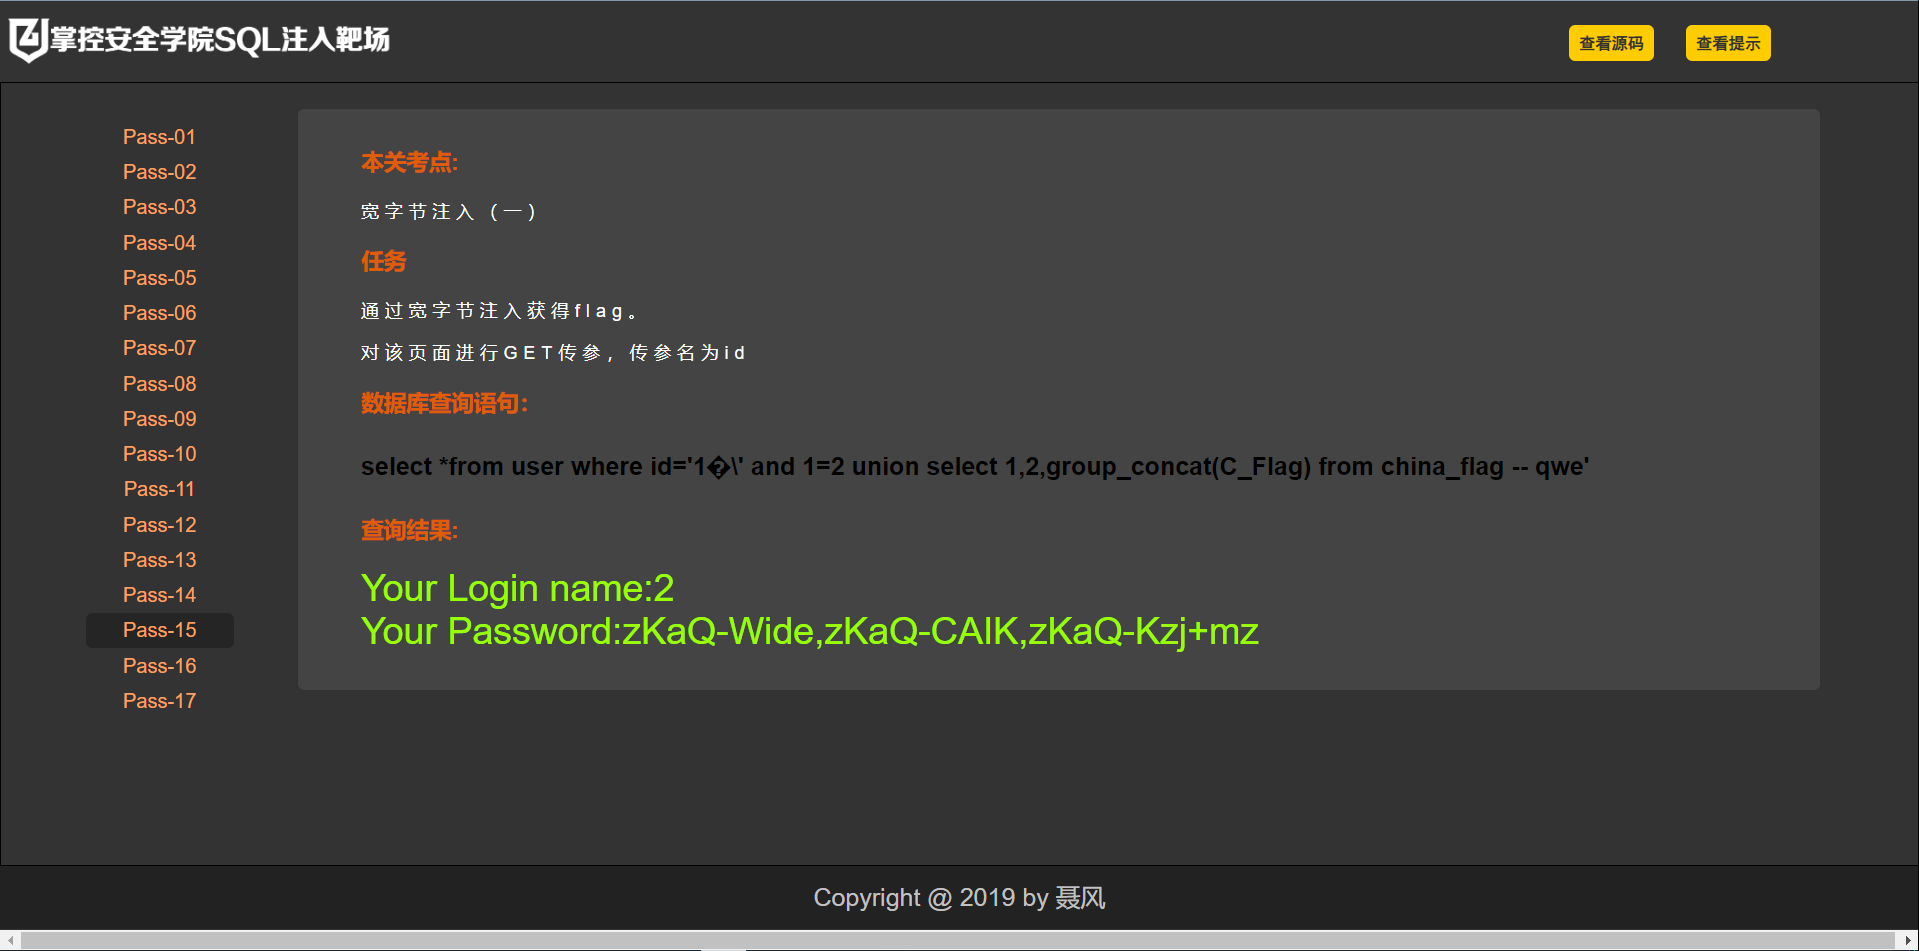Open Pass-03 in the sidebar
1919x951 pixels.
[x=160, y=207]
